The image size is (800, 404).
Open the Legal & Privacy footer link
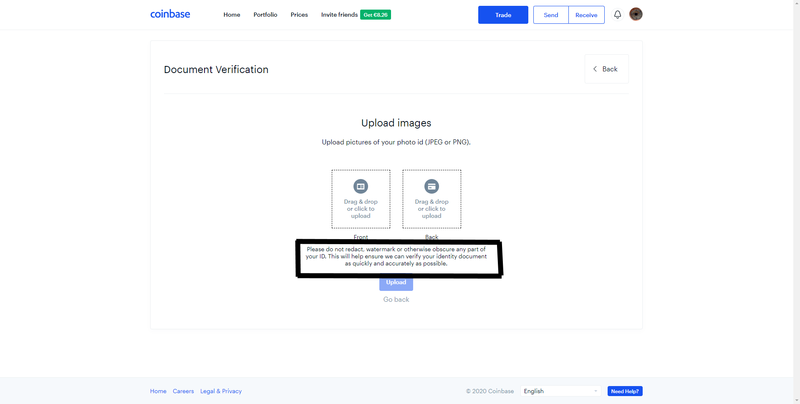tap(221, 391)
